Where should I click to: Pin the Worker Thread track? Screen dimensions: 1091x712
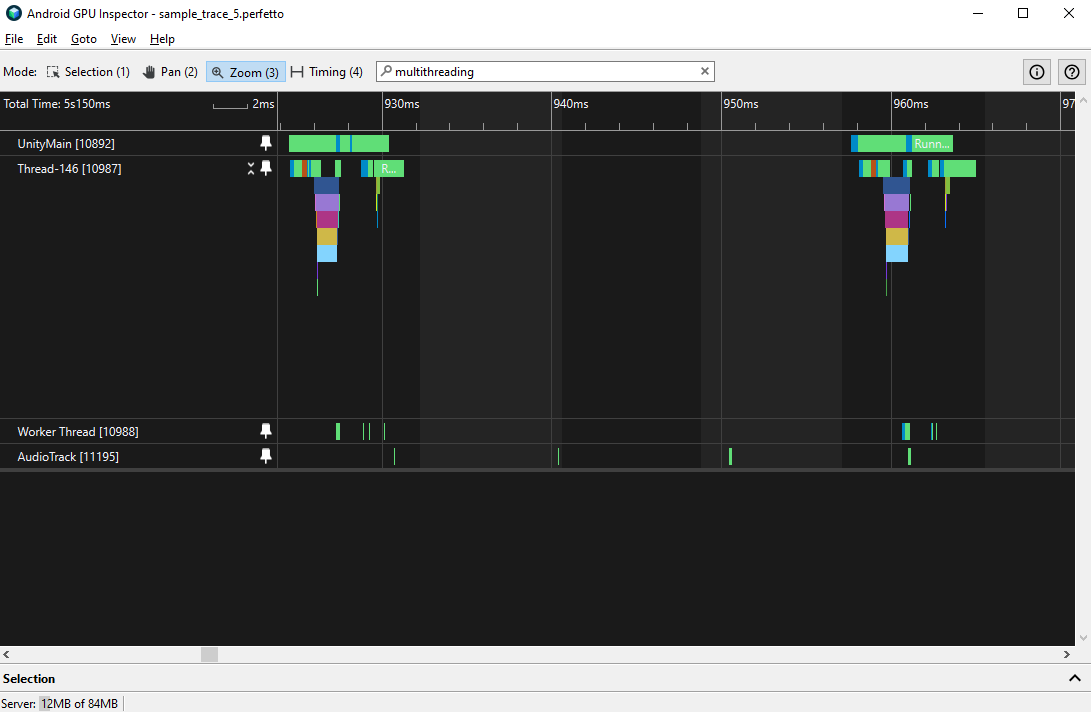(x=266, y=431)
